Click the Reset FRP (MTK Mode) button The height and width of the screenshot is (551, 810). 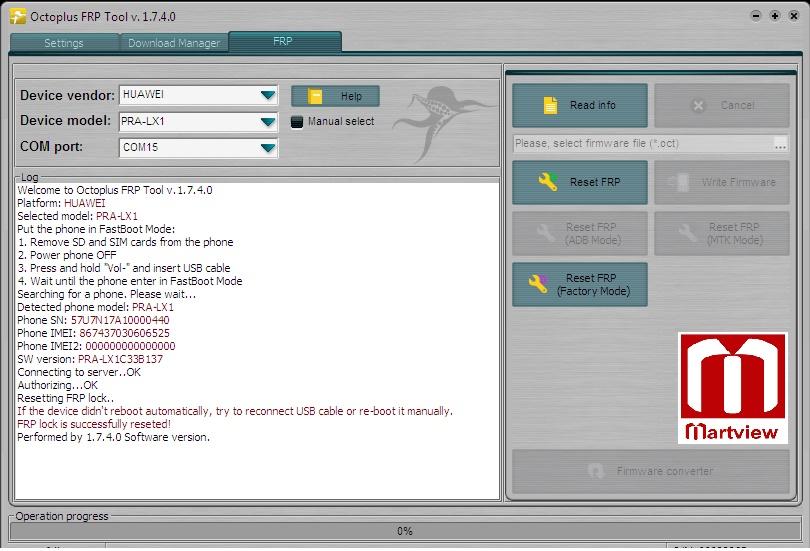tap(721, 233)
